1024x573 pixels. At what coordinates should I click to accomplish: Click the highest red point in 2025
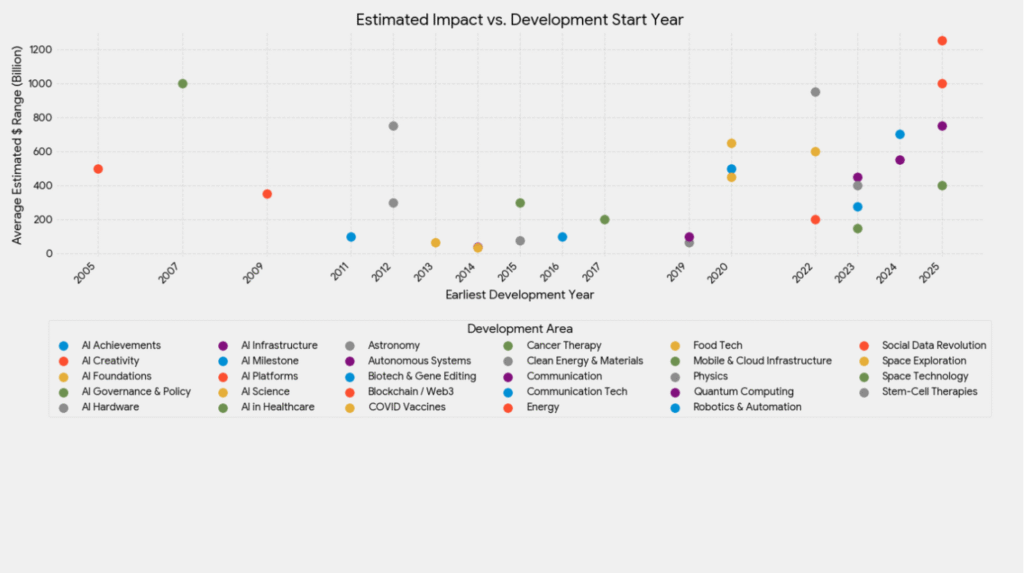(942, 41)
